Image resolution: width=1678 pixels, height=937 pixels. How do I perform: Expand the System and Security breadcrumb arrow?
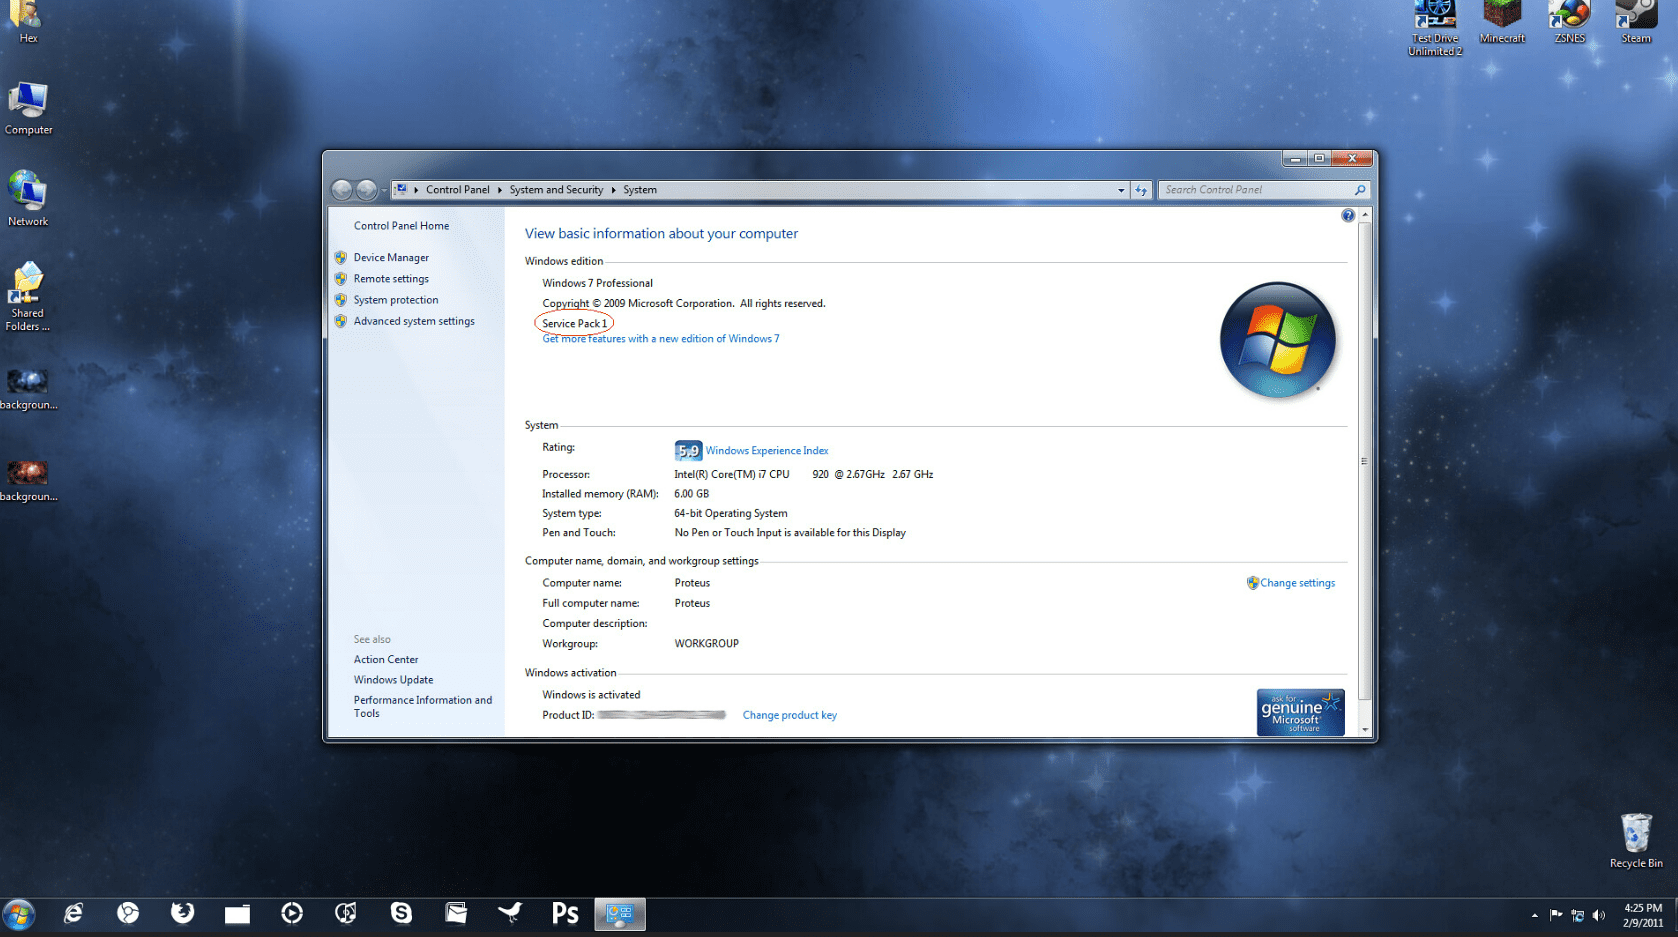point(613,190)
